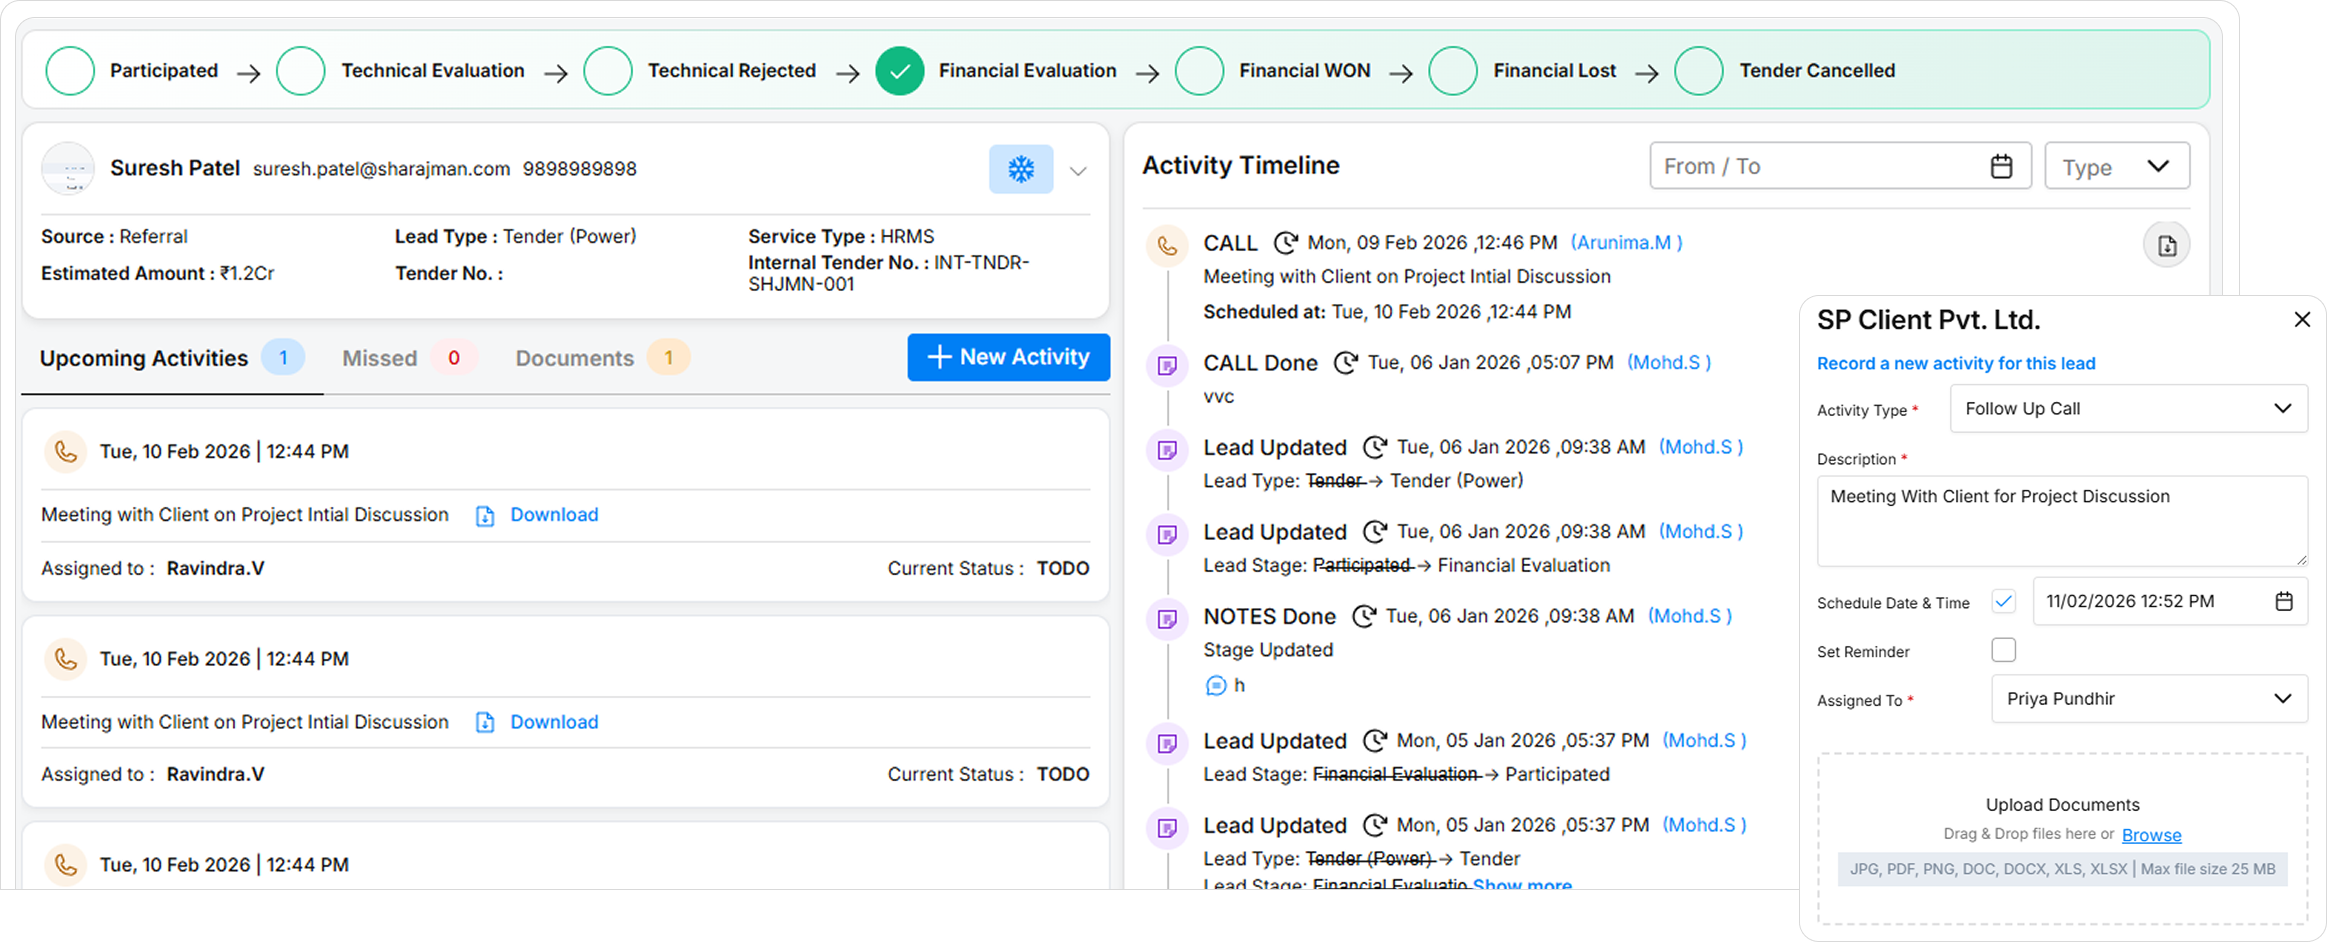Click the Schedule Date calendar icon

(x=2284, y=601)
